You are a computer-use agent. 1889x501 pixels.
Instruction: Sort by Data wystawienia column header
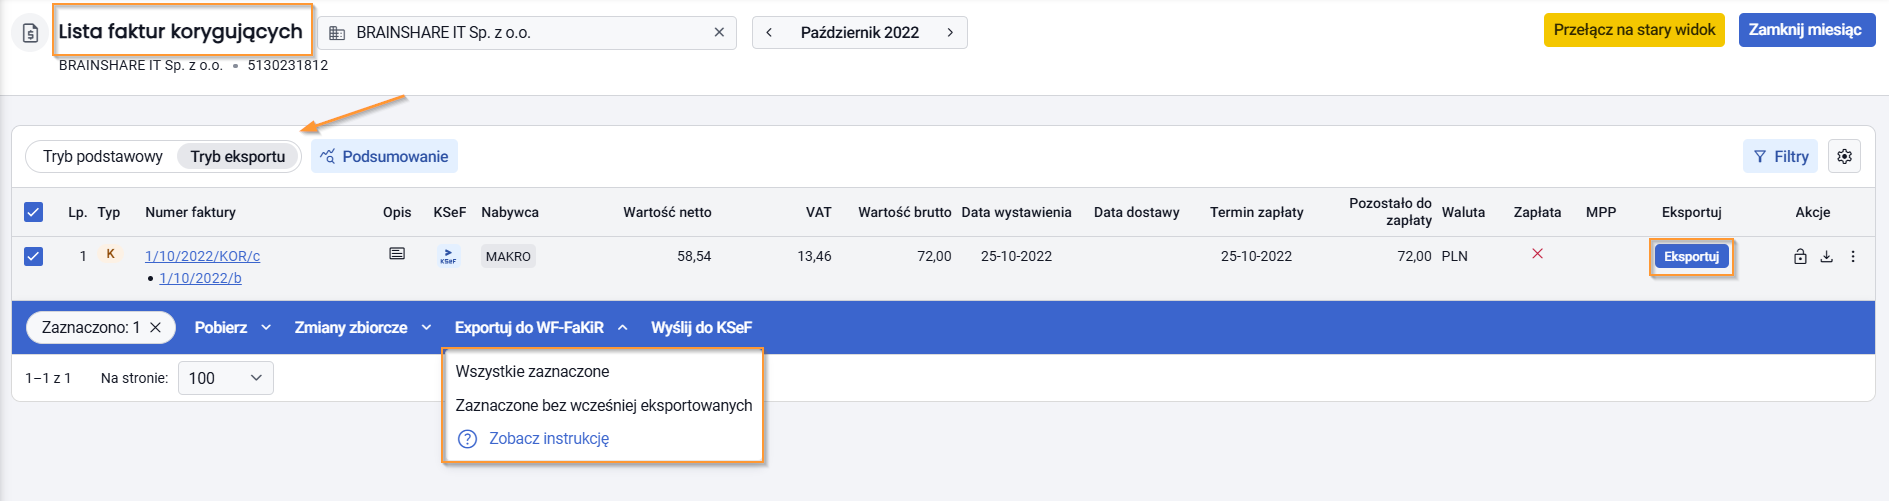(x=1016, y=212)
